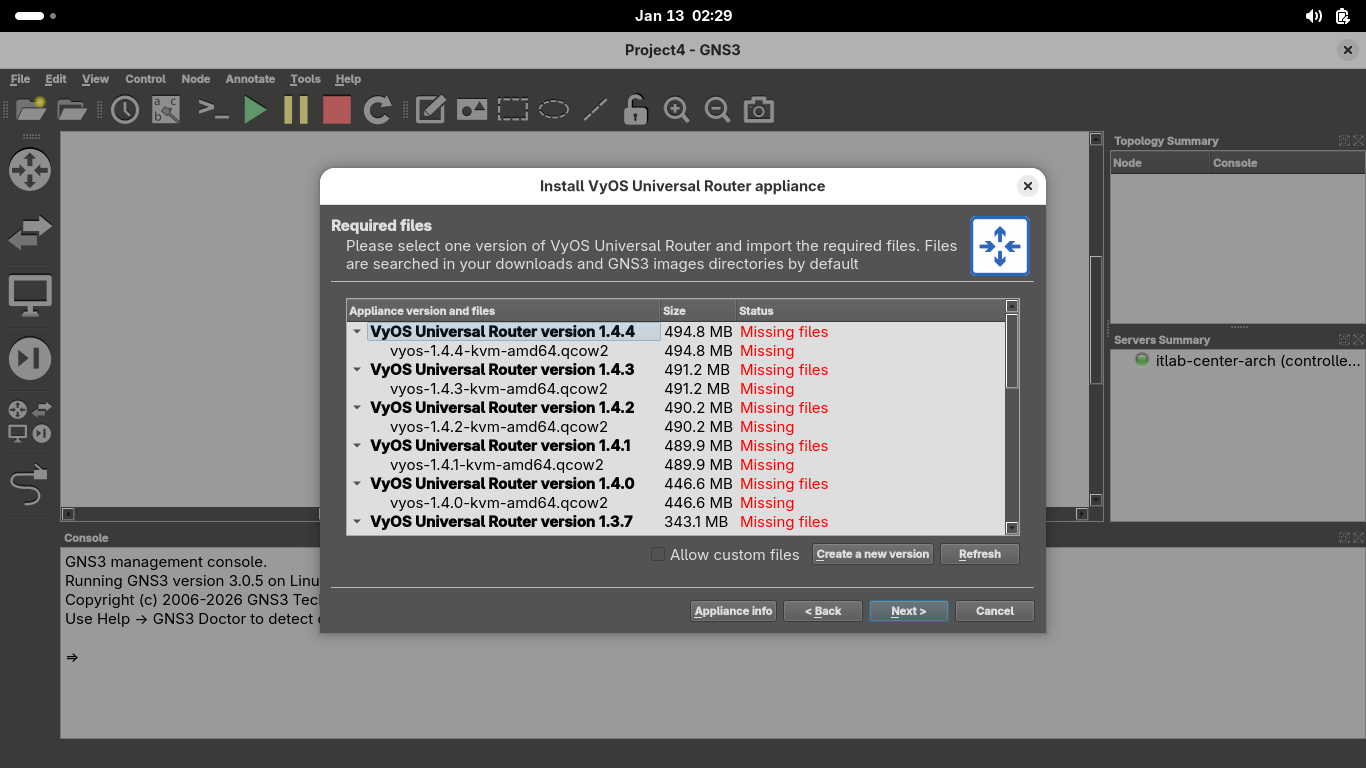The image size is (1366, 768).
Task: Click the Add a note icon
Action: (x=430, y=110)
